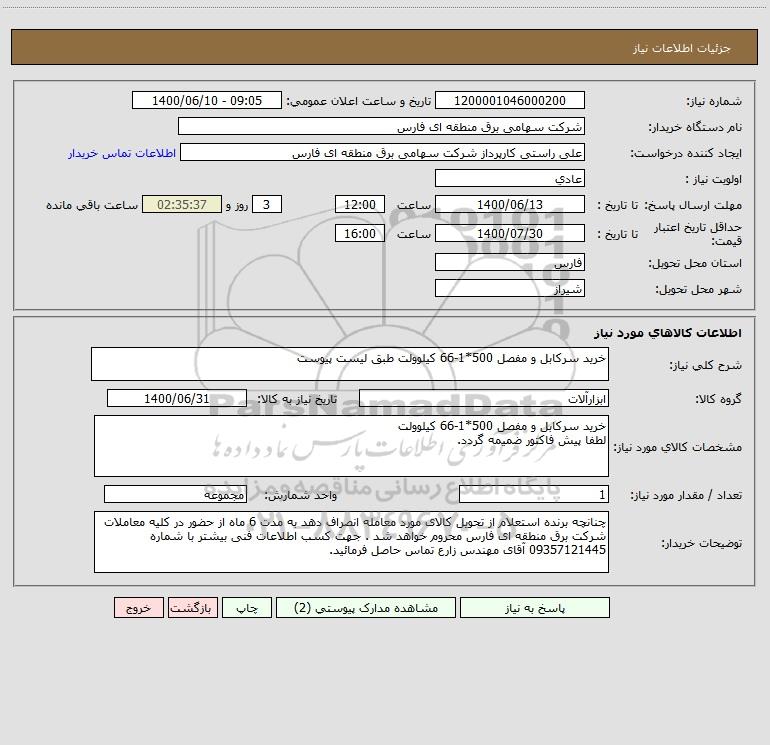
Task: Click the label استان محل تحویل:
Action: [x=695, y=263]
